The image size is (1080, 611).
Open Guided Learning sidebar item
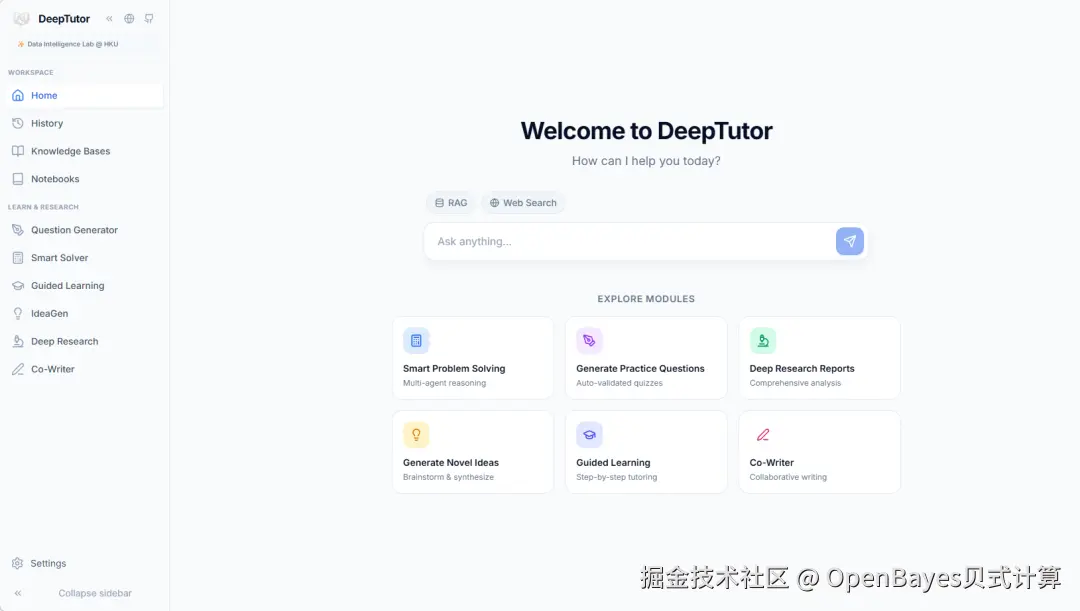pos(85,286)
